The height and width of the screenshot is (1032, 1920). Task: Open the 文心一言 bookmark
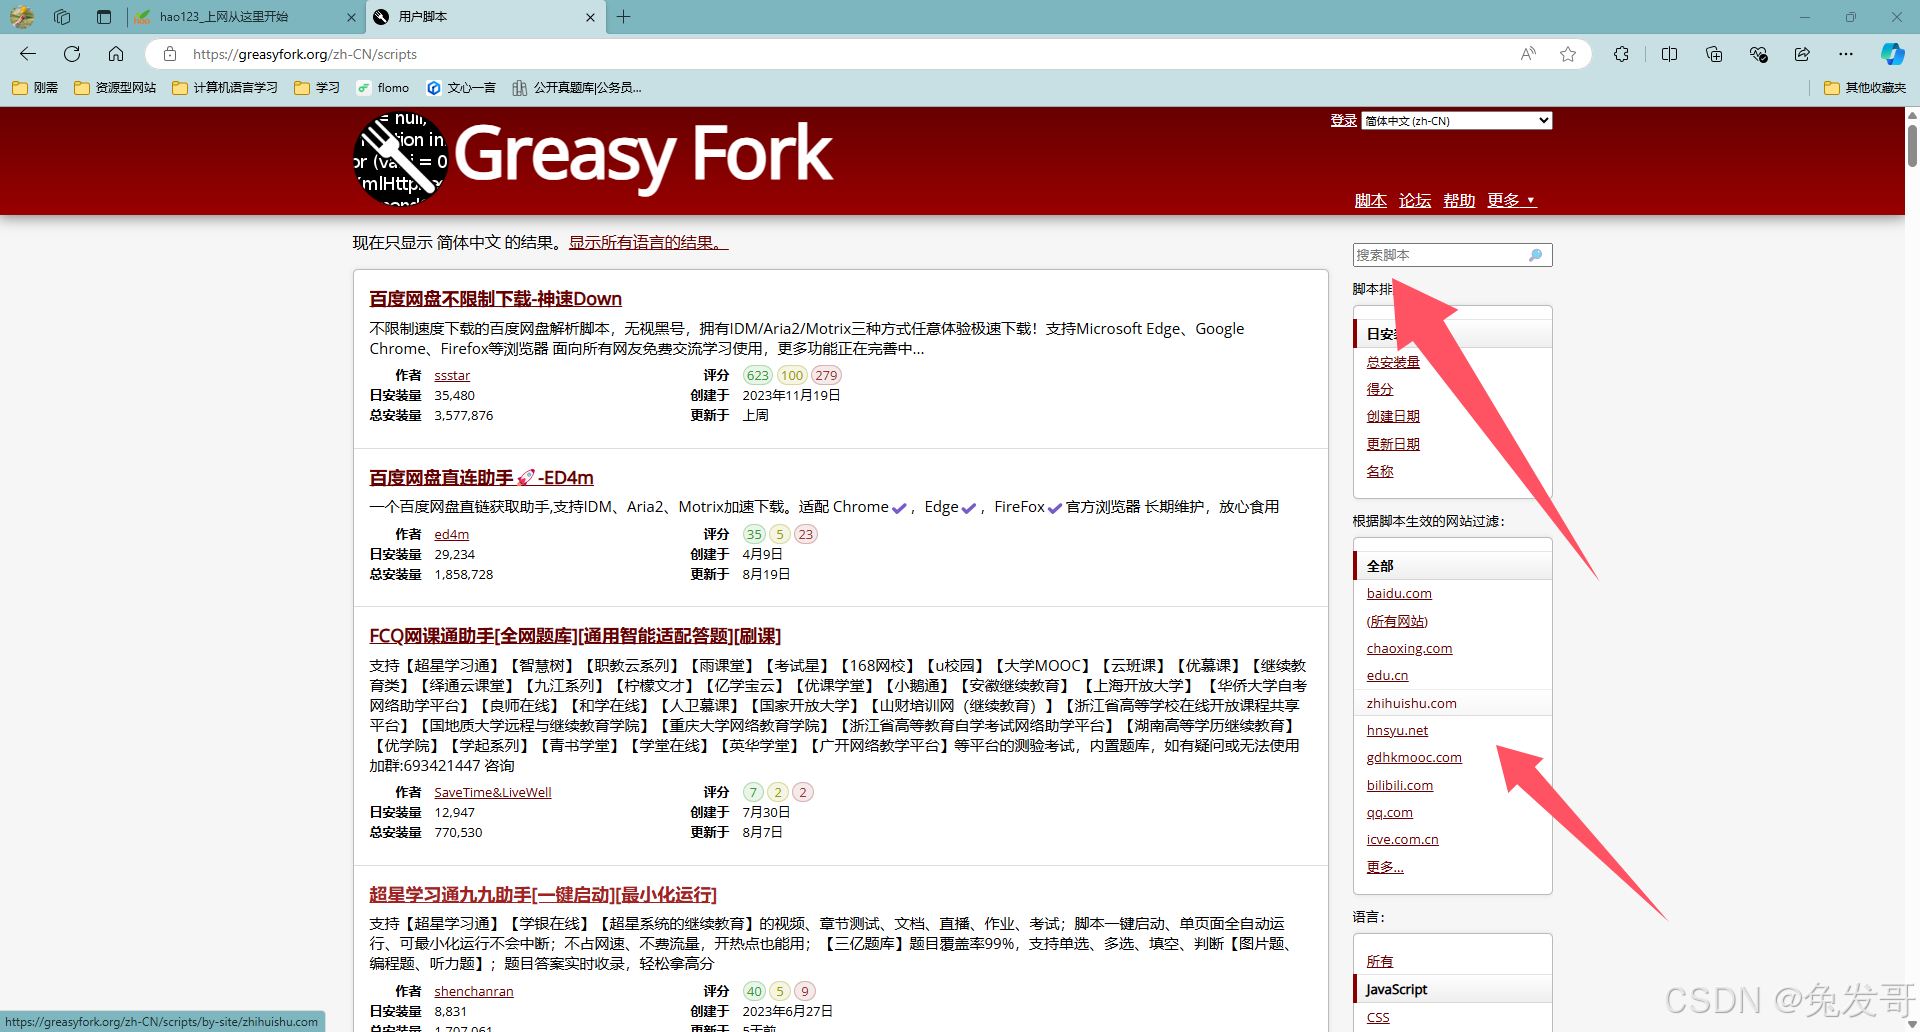point(461,88)
